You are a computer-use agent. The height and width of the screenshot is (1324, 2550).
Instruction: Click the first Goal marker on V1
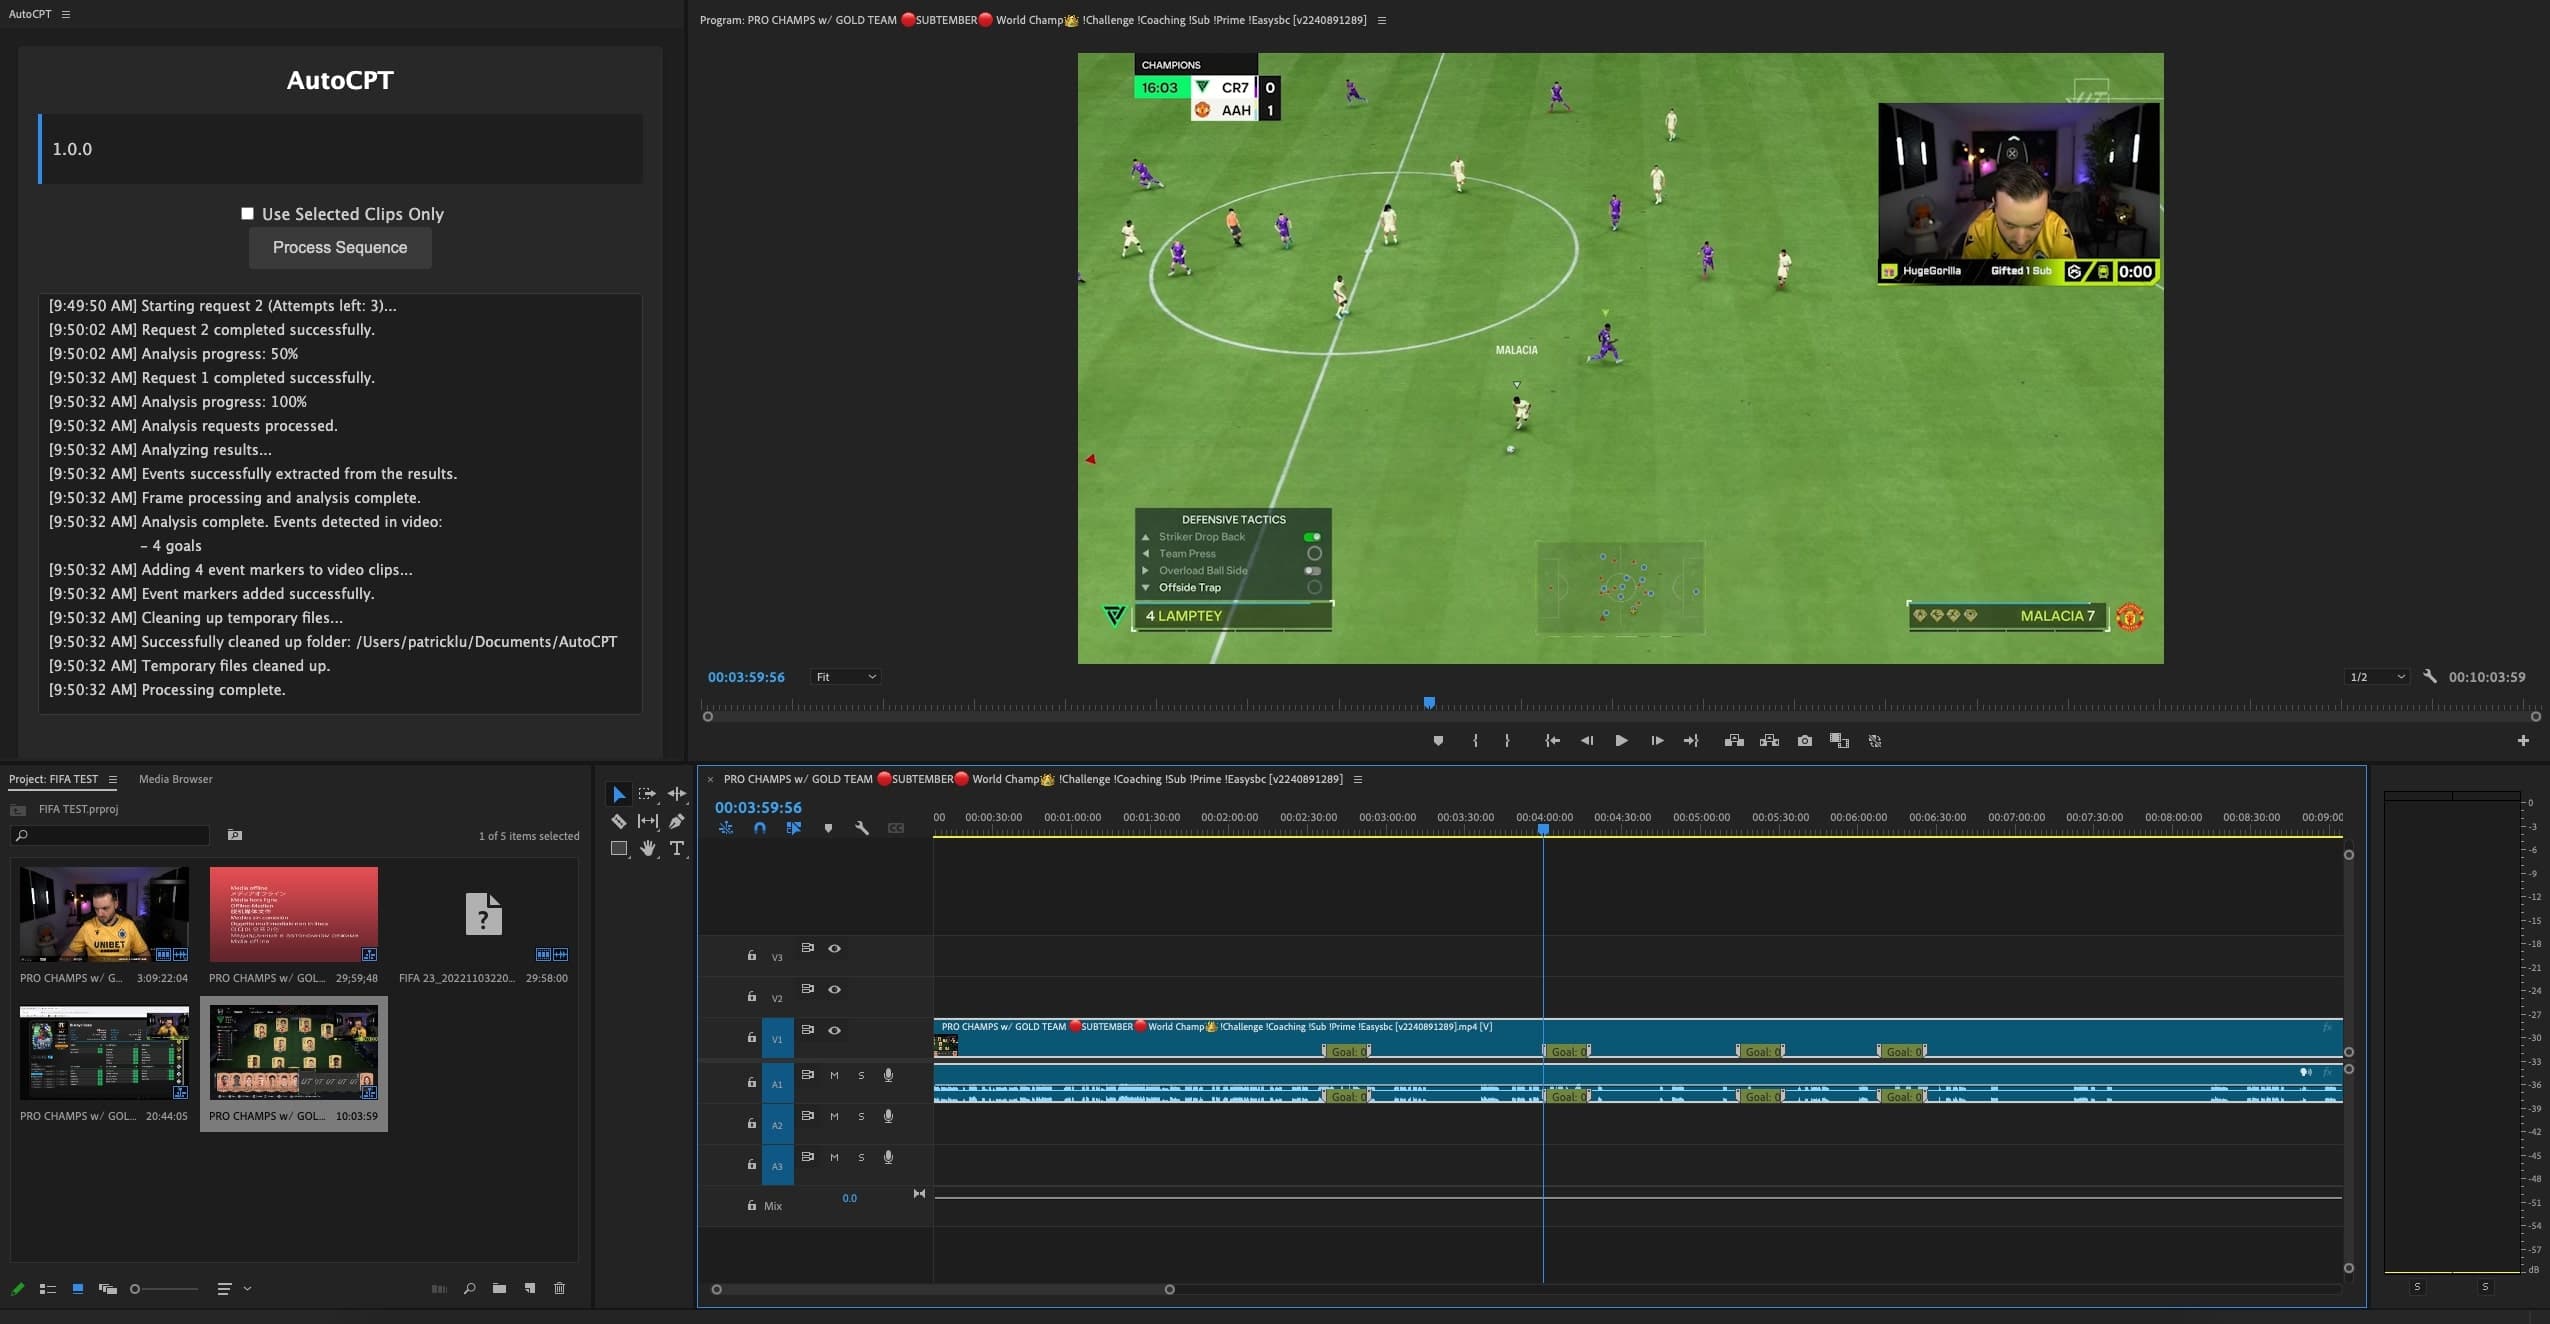(1347, 1051)
